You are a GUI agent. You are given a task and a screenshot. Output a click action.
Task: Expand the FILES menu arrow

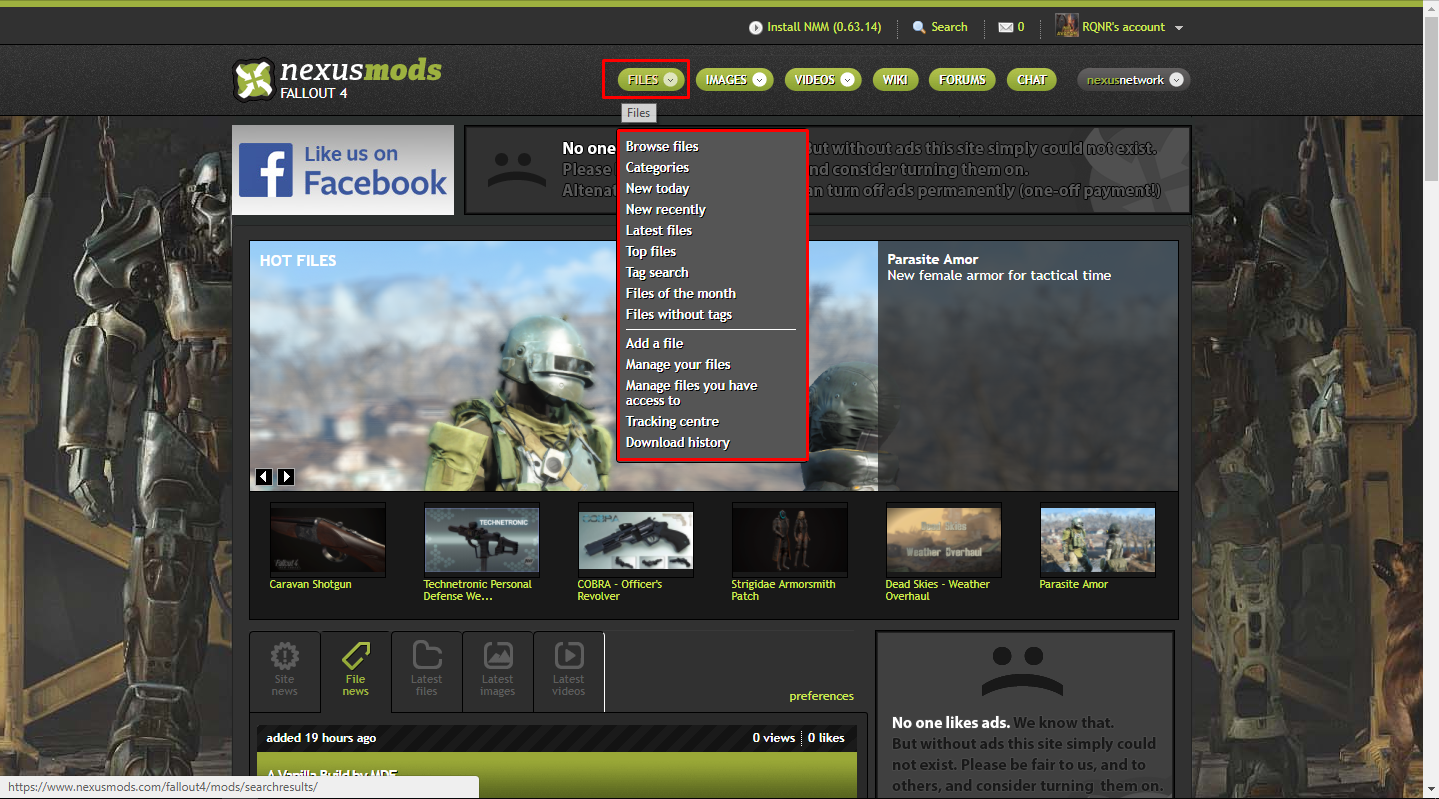[671, 80]
